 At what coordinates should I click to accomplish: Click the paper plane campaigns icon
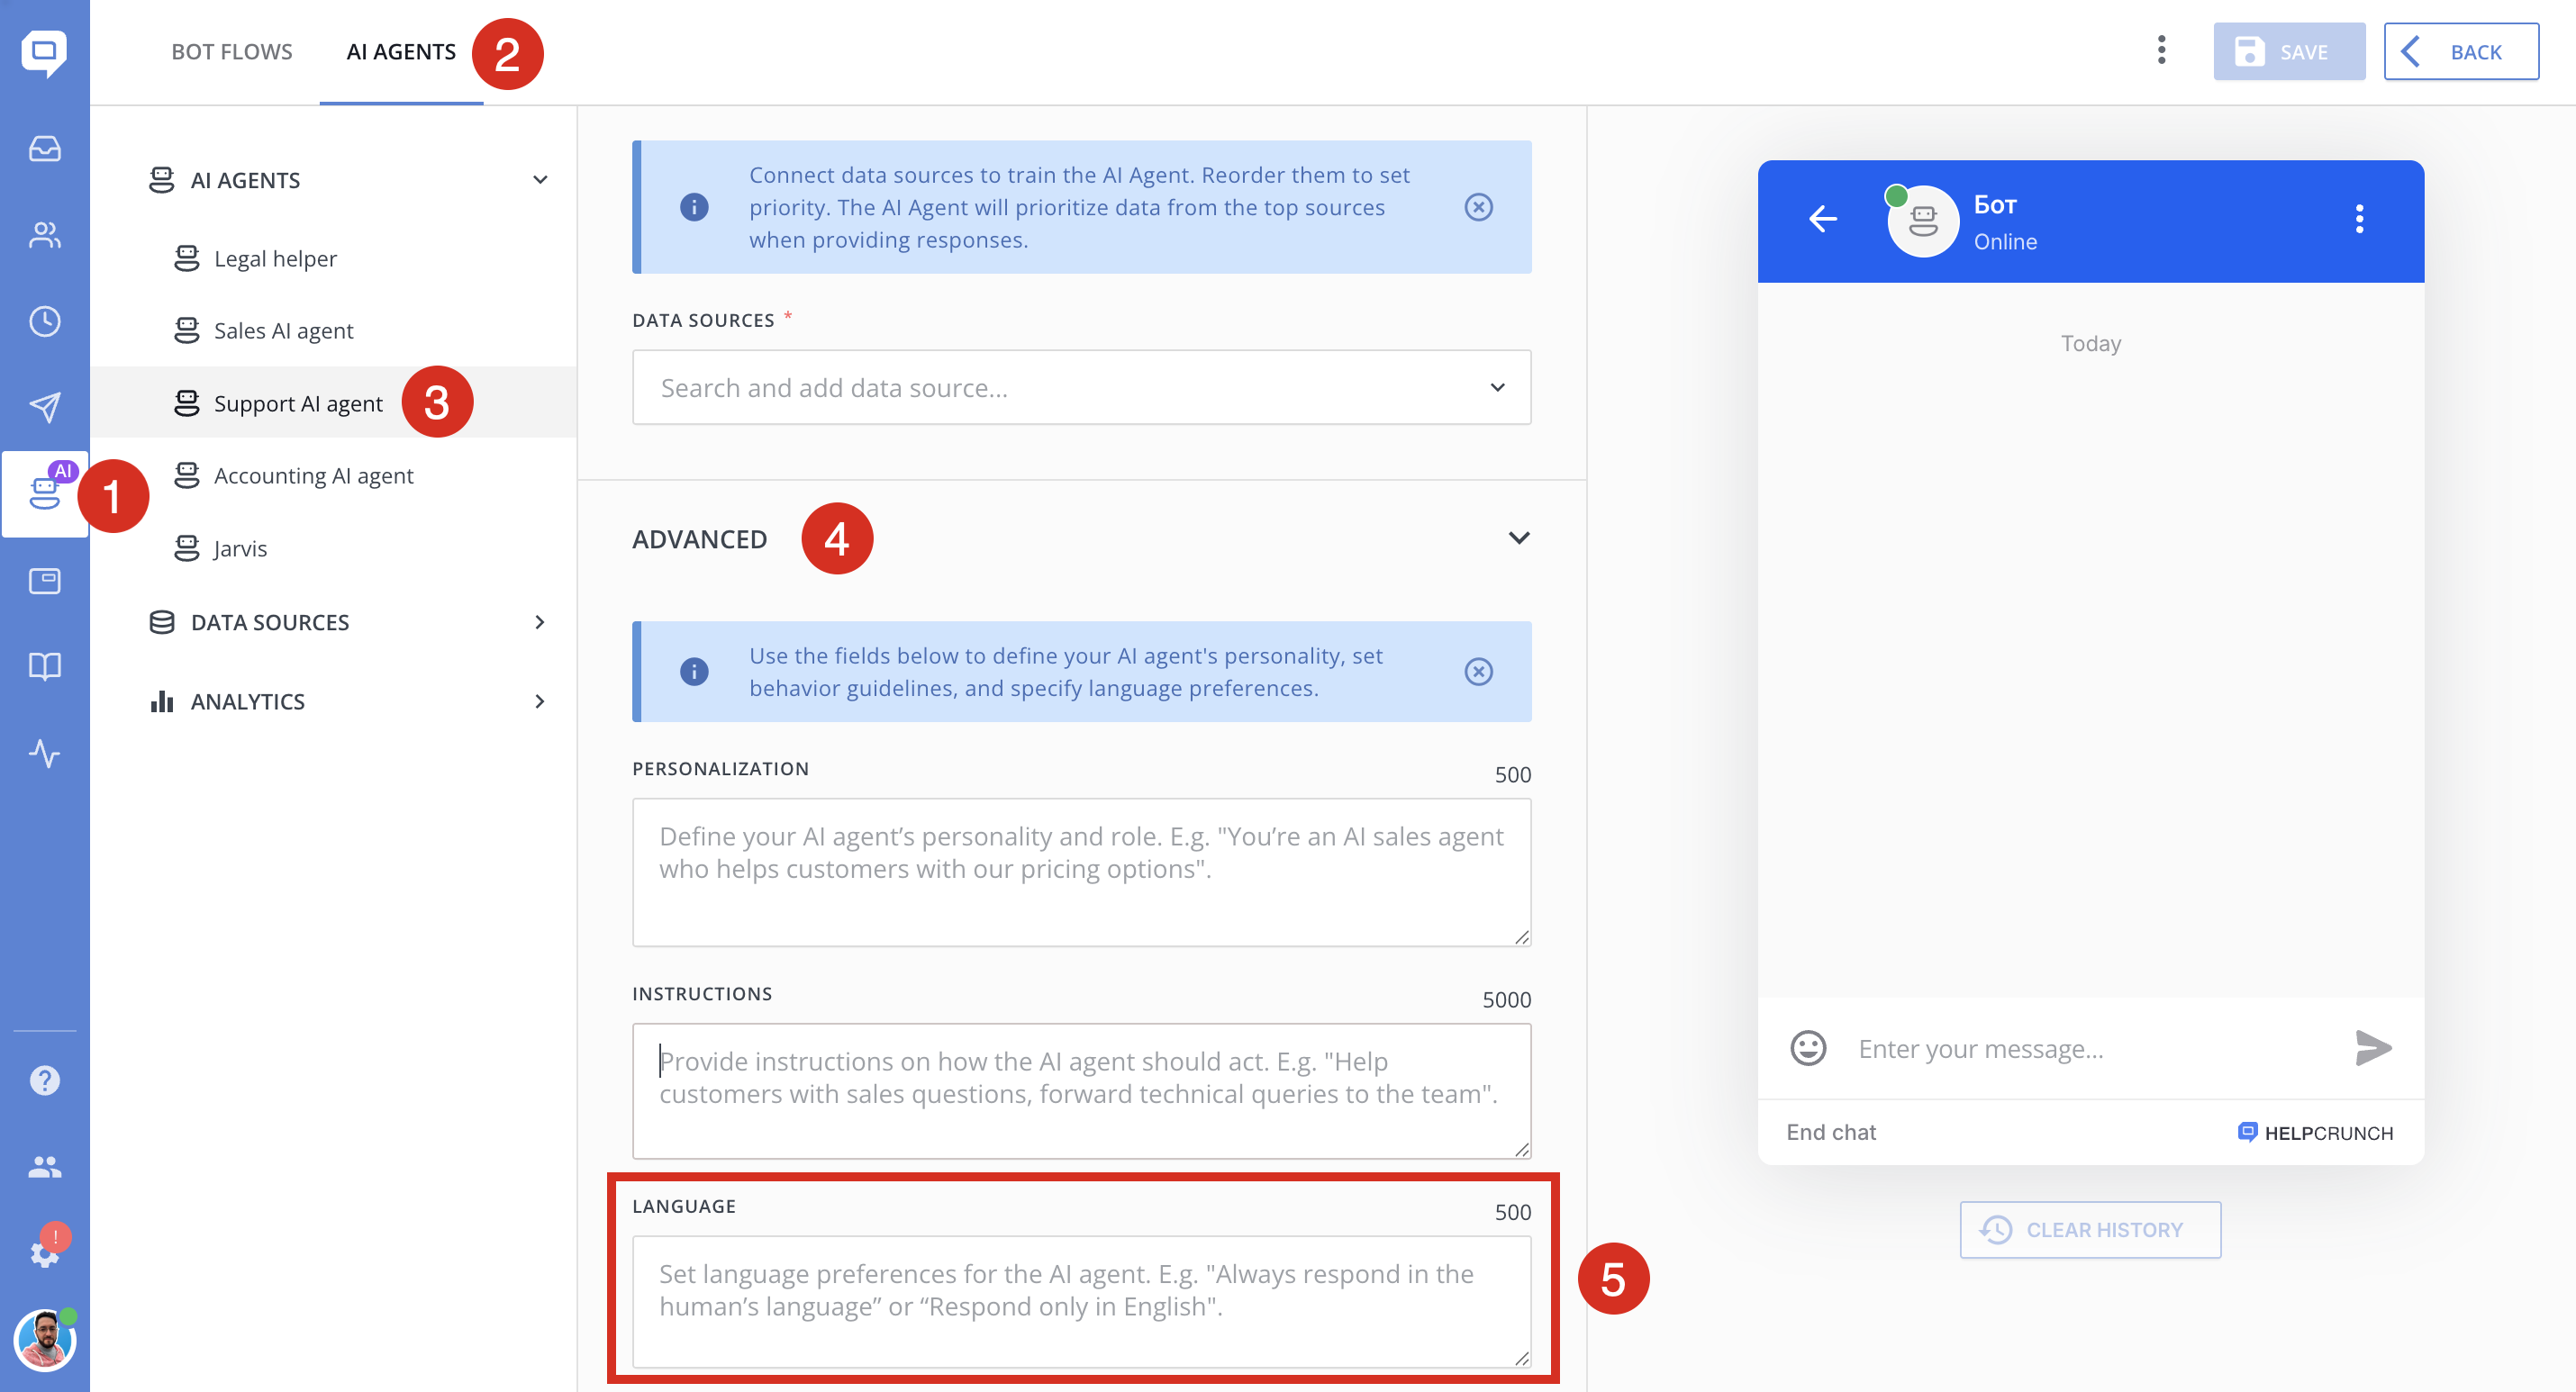[44, 407]
